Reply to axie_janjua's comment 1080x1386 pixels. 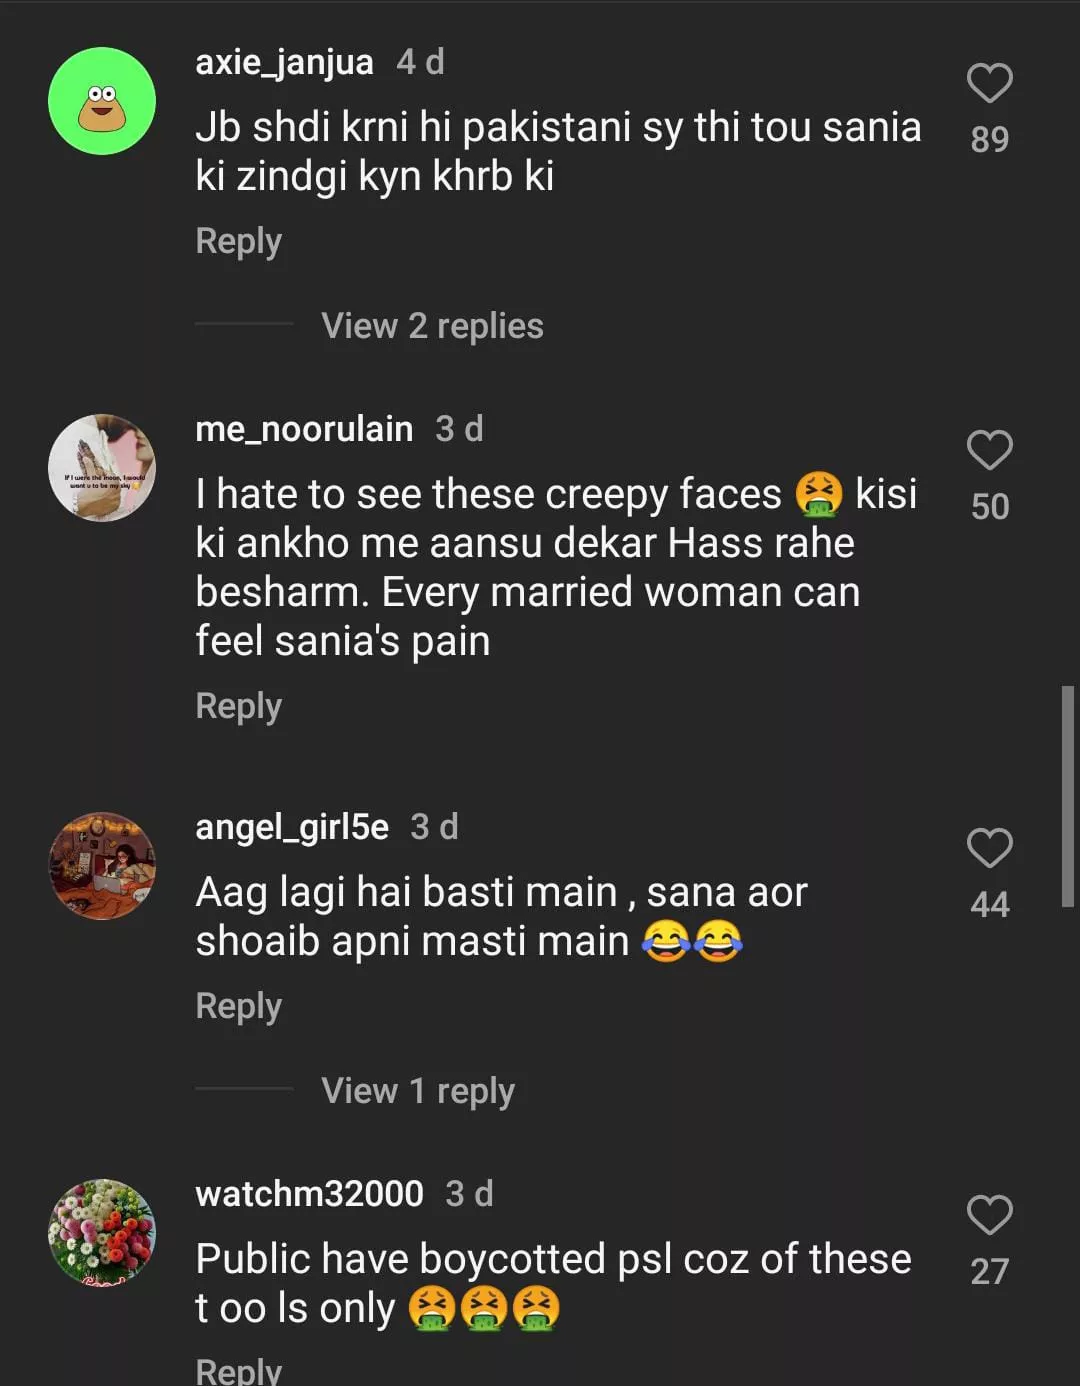tap(238, 241)
